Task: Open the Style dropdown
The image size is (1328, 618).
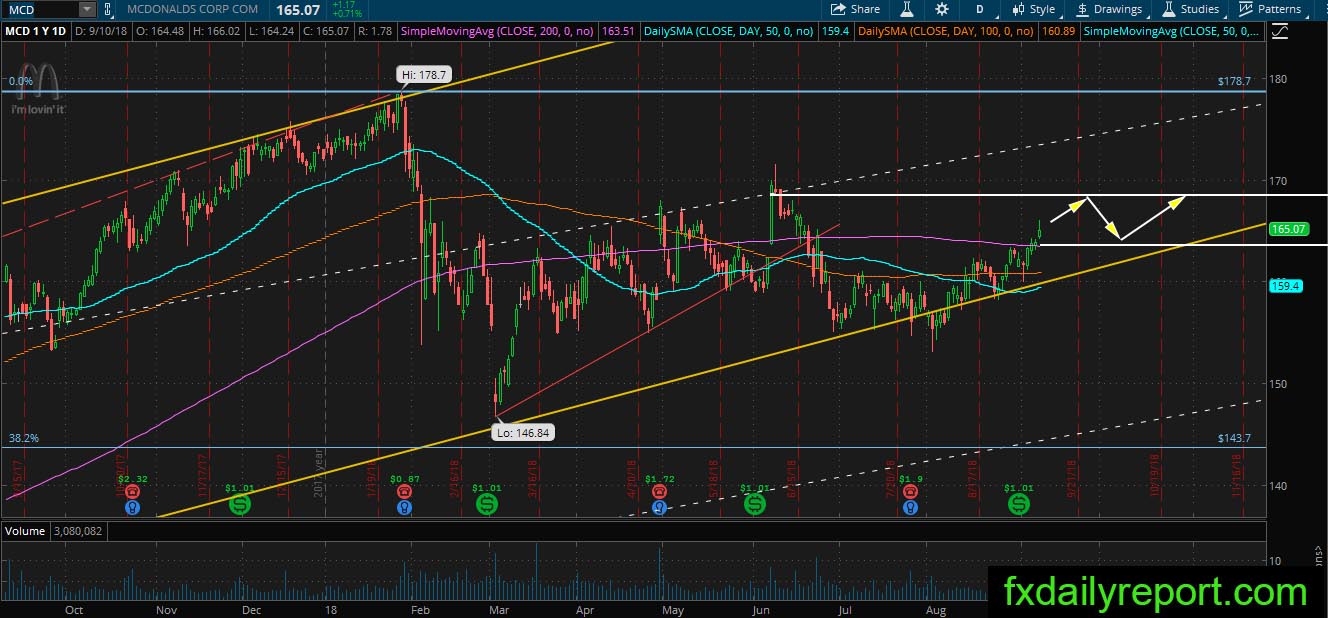Action: pos(1034,9)
